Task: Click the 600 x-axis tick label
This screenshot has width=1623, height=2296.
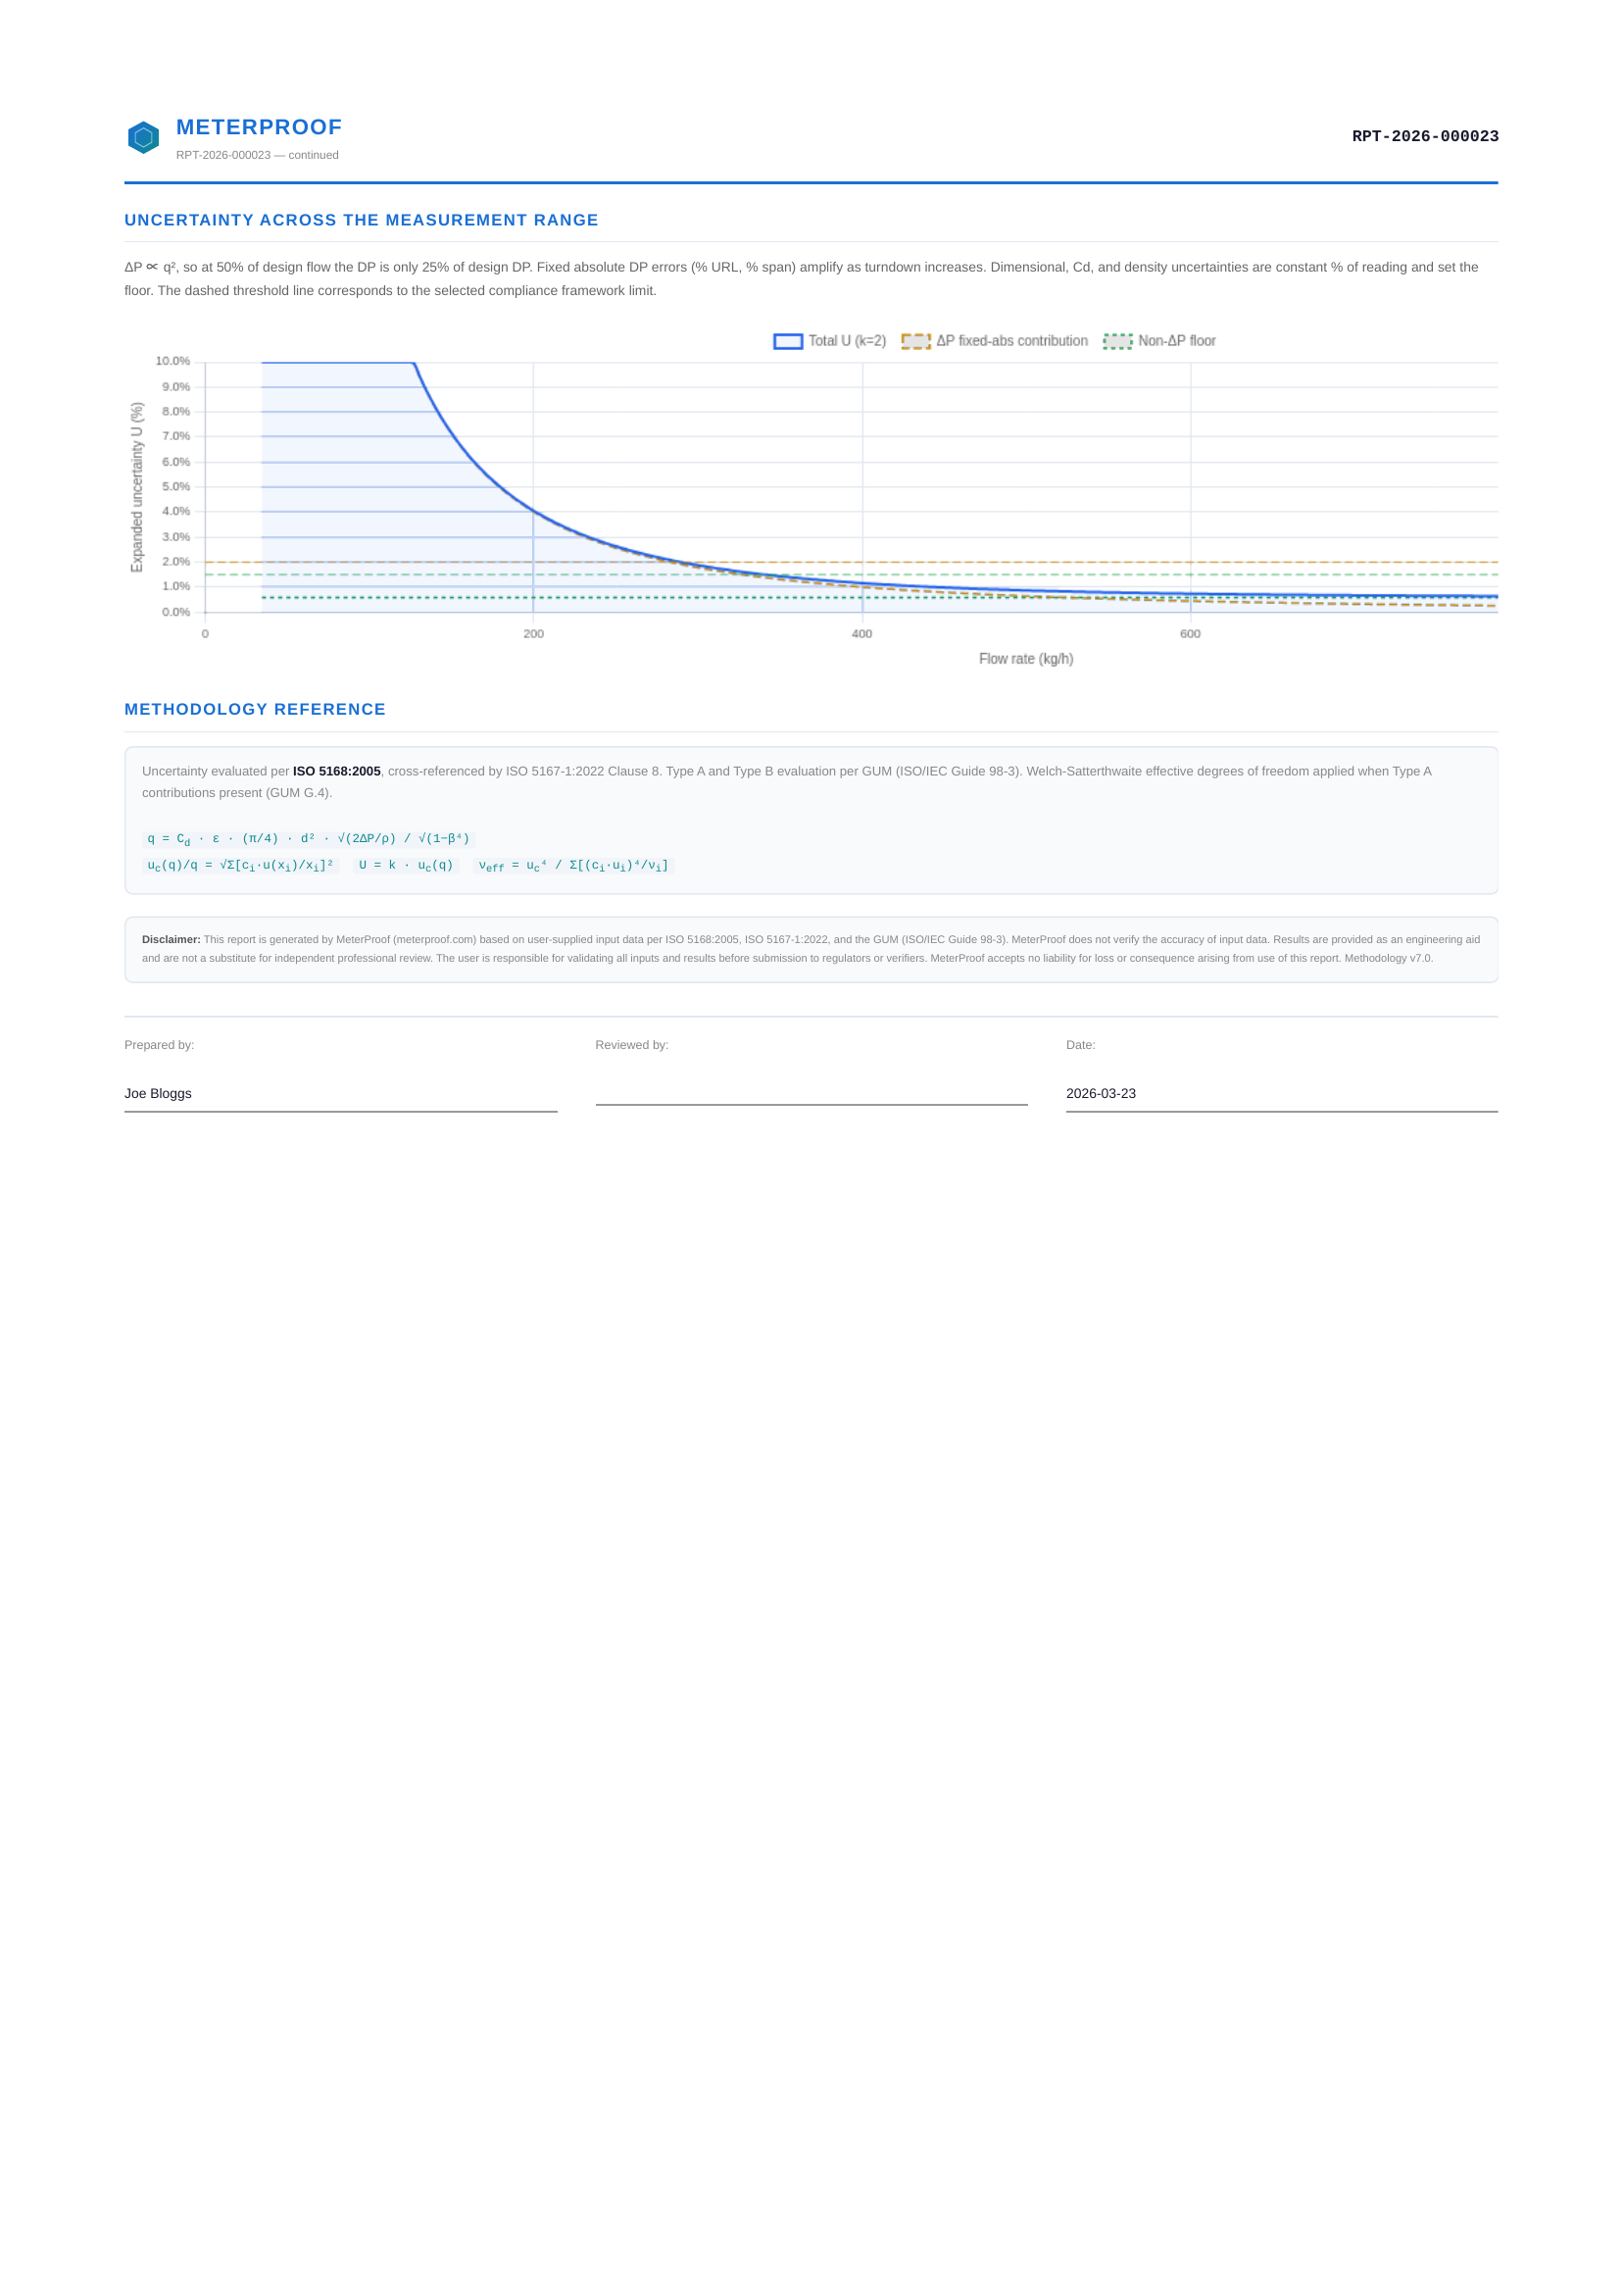Action: (1190, 634)
